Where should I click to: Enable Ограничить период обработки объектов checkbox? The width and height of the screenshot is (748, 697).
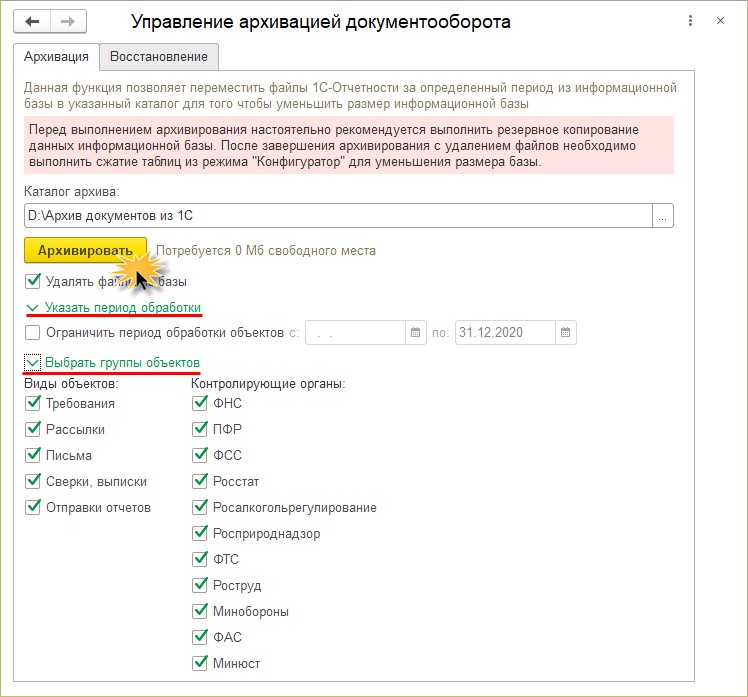coord(32,333)
